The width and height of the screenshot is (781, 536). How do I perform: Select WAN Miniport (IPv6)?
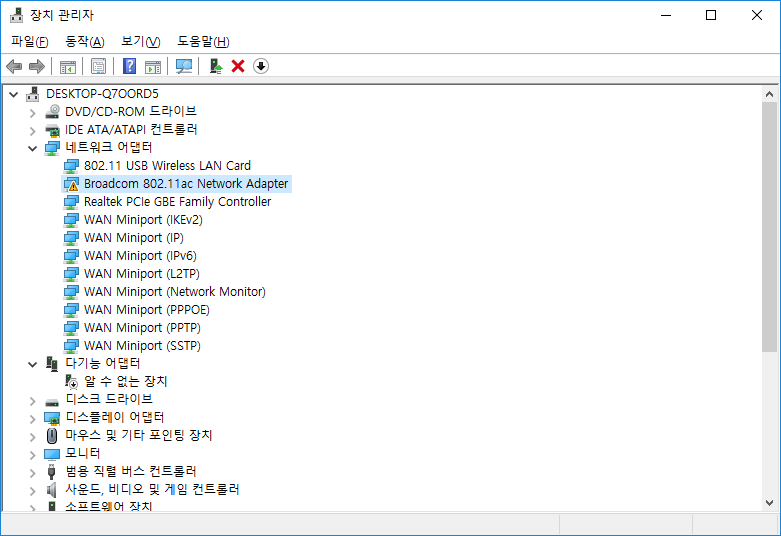pos(140,256)
